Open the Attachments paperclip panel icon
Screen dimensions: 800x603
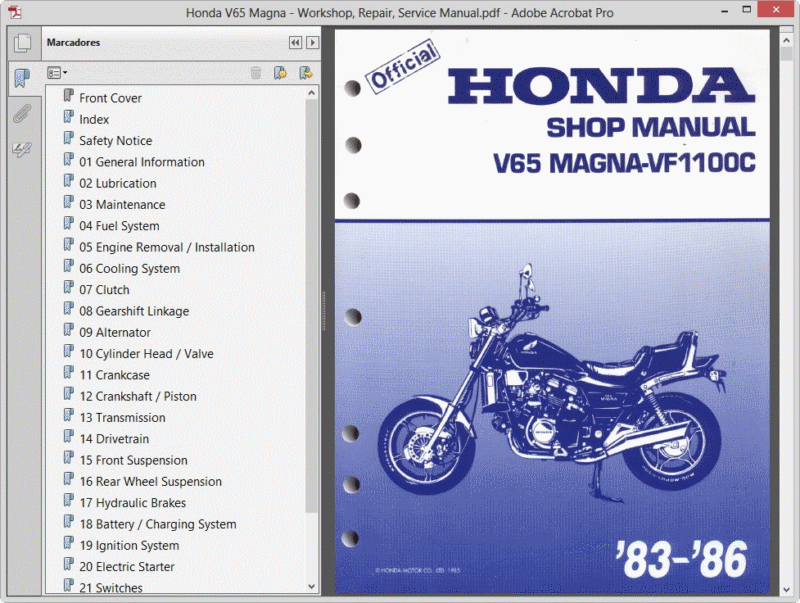(x=21, y=113)
